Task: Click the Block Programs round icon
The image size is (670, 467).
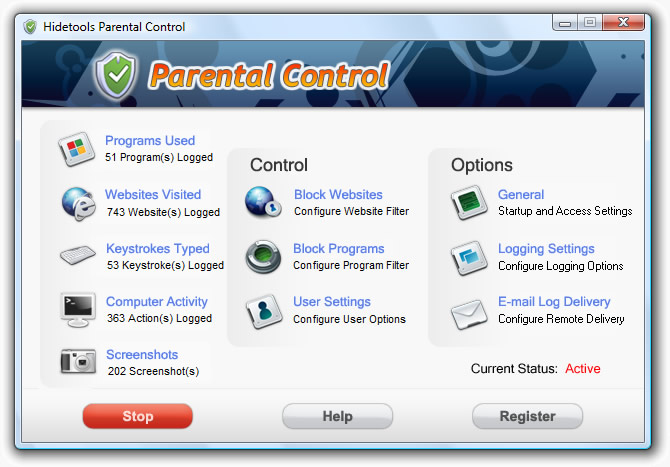Action: [263, 256]
